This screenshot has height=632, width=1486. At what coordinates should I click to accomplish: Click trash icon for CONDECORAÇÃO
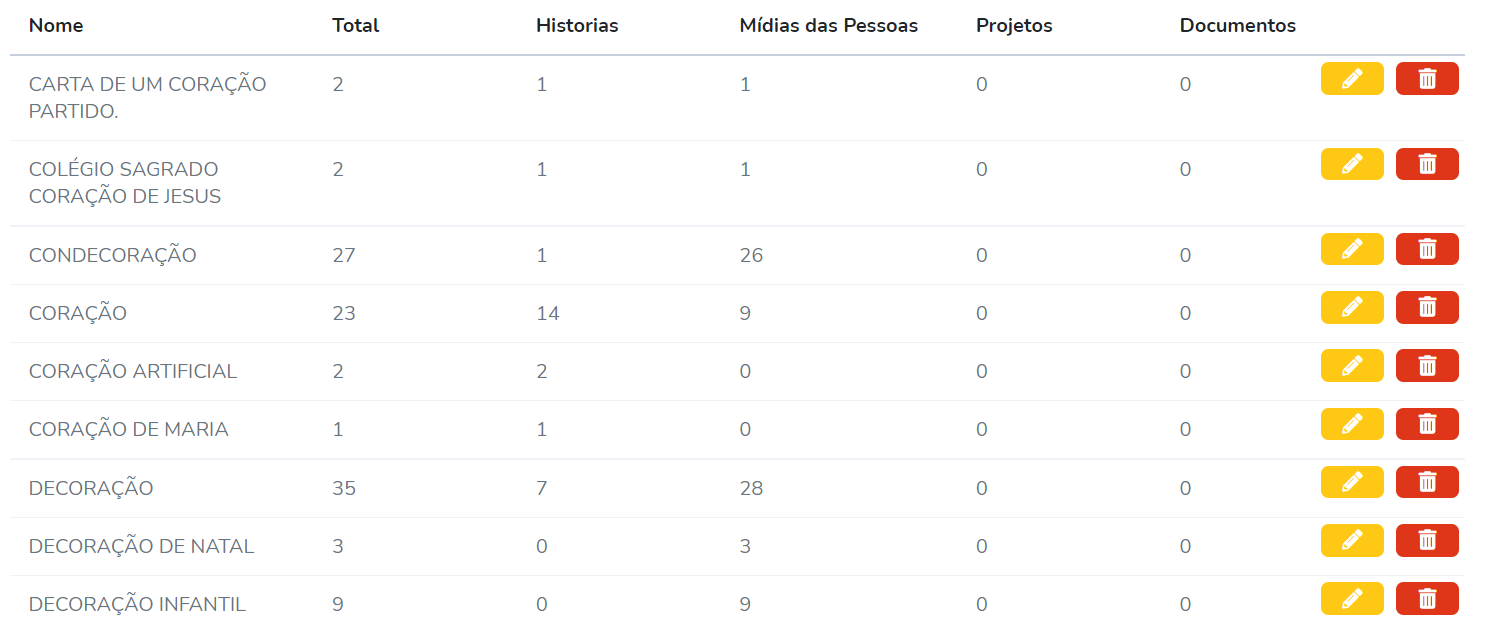[x=1427, y=249]
